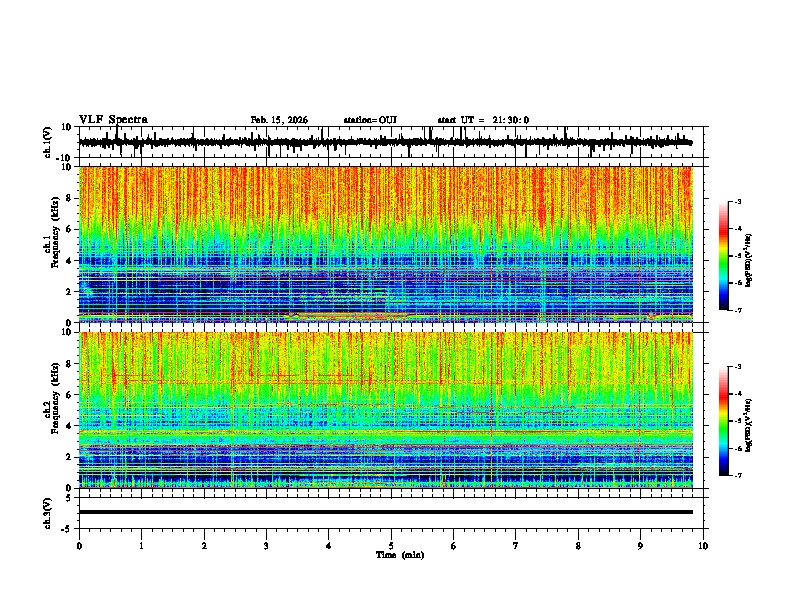
Task: Click the VLF Spectra title text
Action: pyautogui.click(x=113, y=120)
